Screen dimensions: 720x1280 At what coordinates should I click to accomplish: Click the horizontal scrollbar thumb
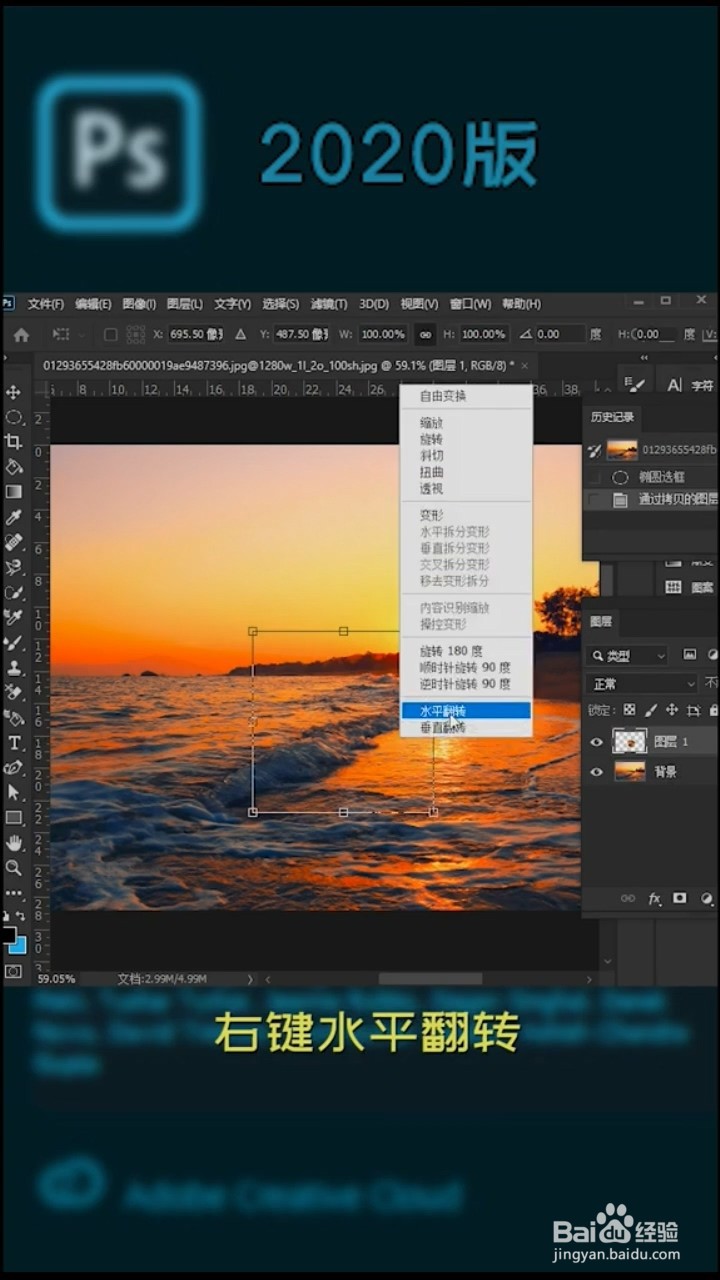point(430,979)
